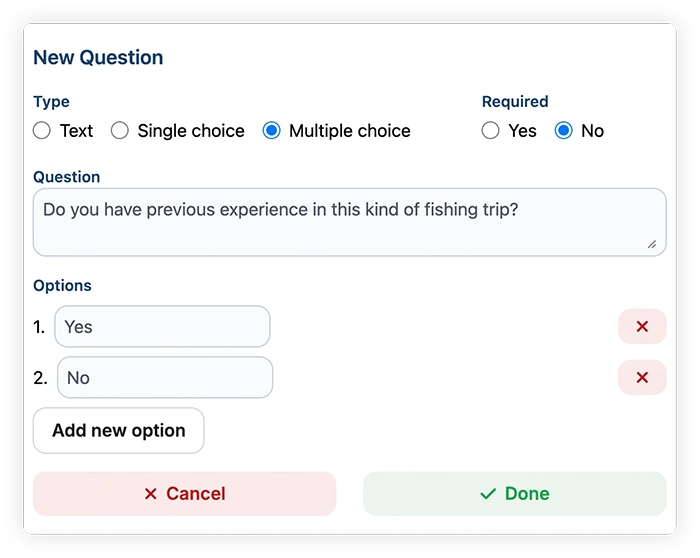Click the "1." option number

tap(39, 327)
